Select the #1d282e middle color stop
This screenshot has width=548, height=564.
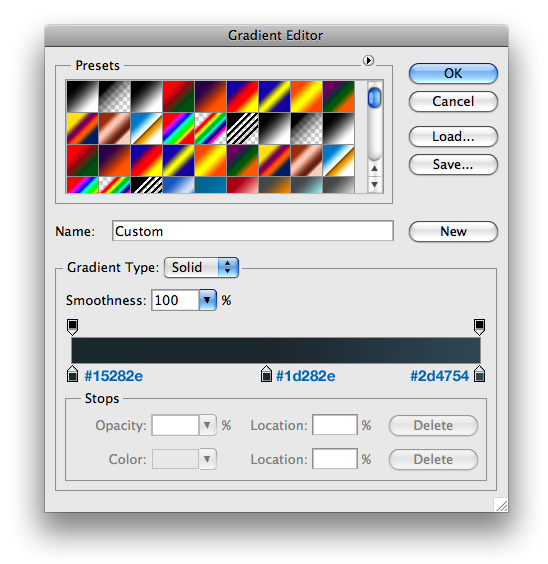point(266,374)
